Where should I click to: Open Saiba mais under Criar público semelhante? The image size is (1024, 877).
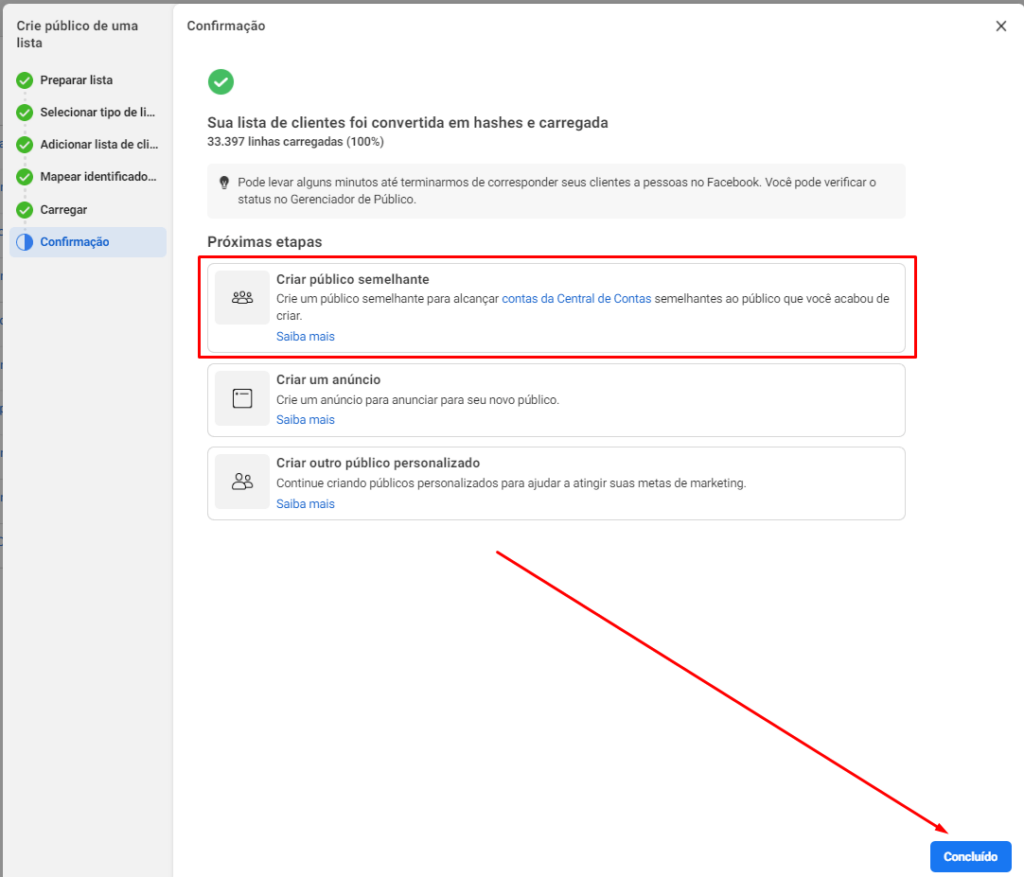pyautogui.click(x=305, y=336)
